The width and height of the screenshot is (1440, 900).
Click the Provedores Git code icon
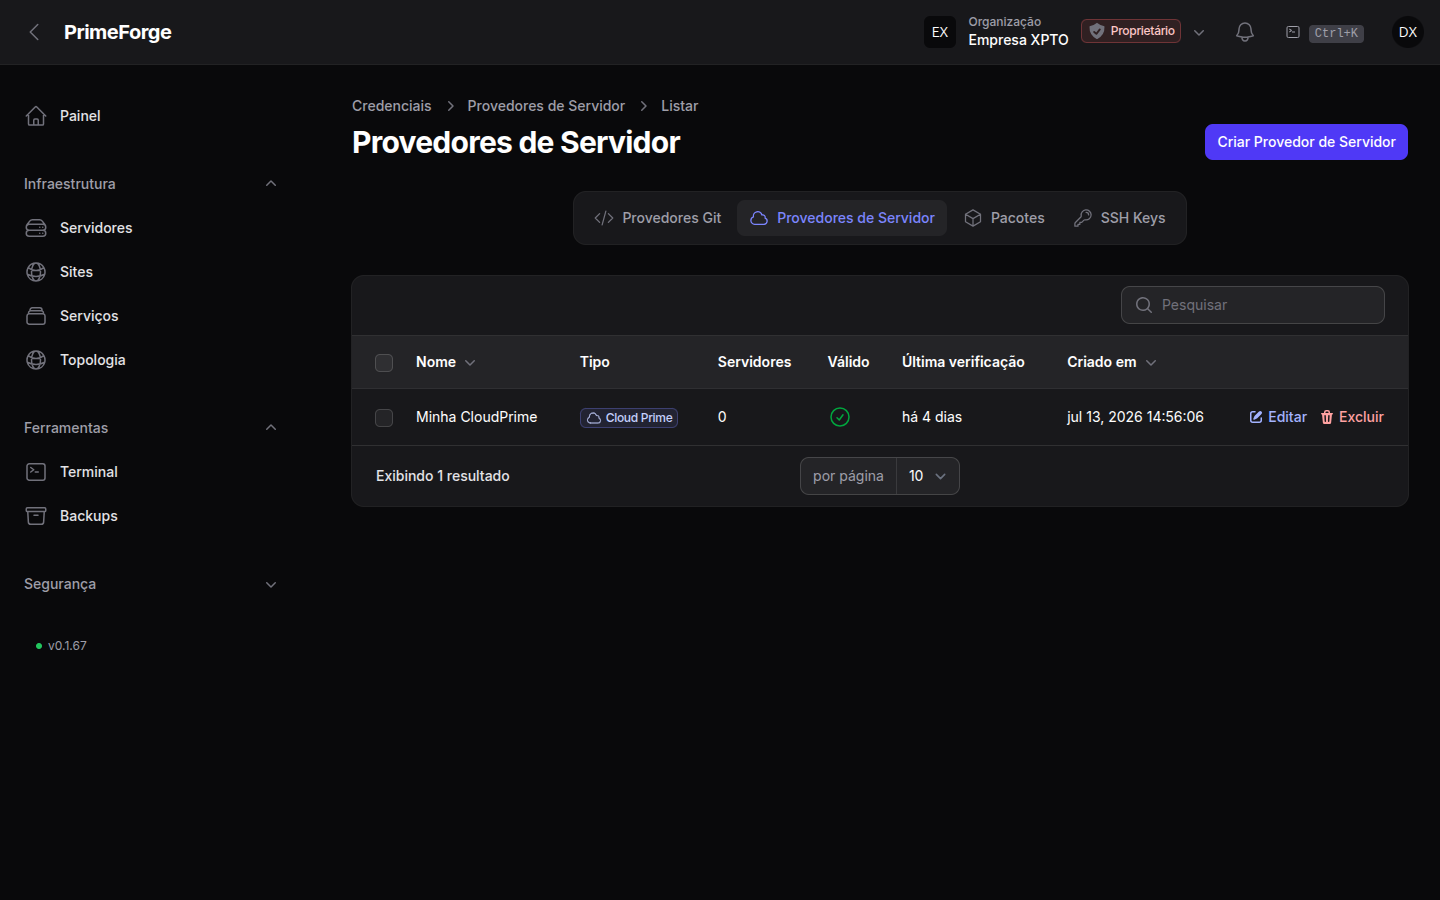(604, 218)
